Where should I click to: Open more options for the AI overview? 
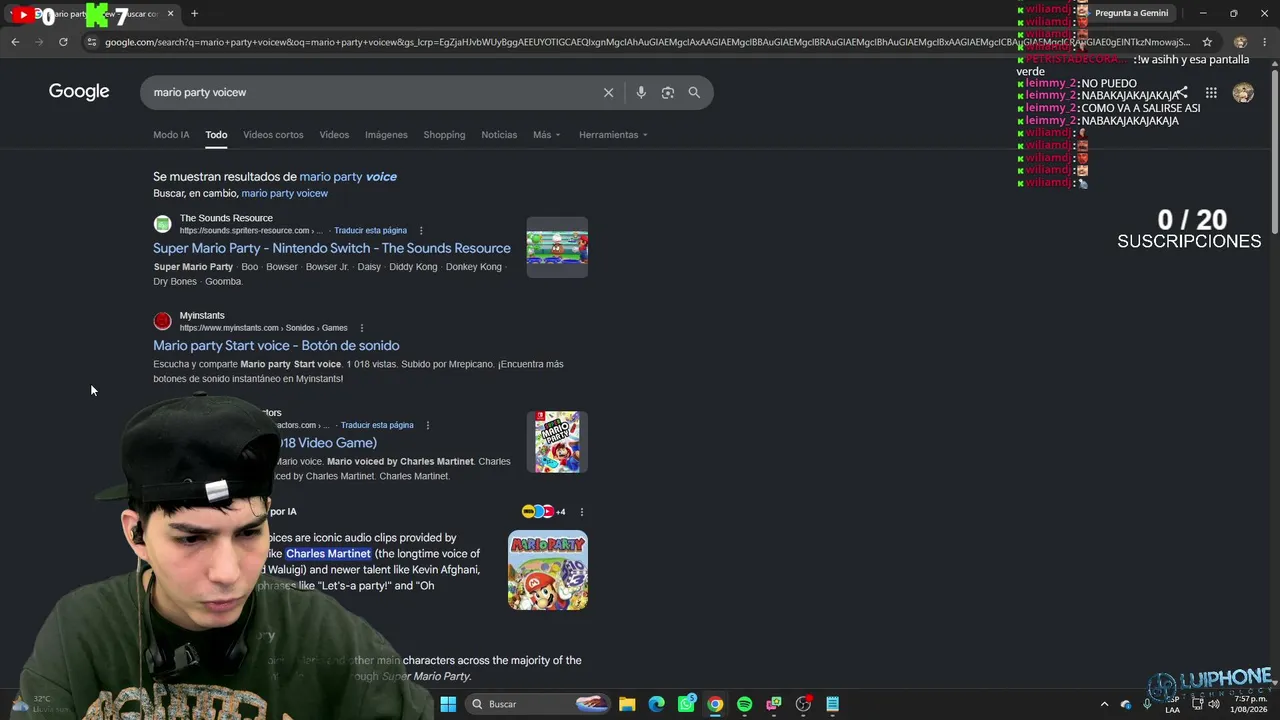[x=582, y=512]
